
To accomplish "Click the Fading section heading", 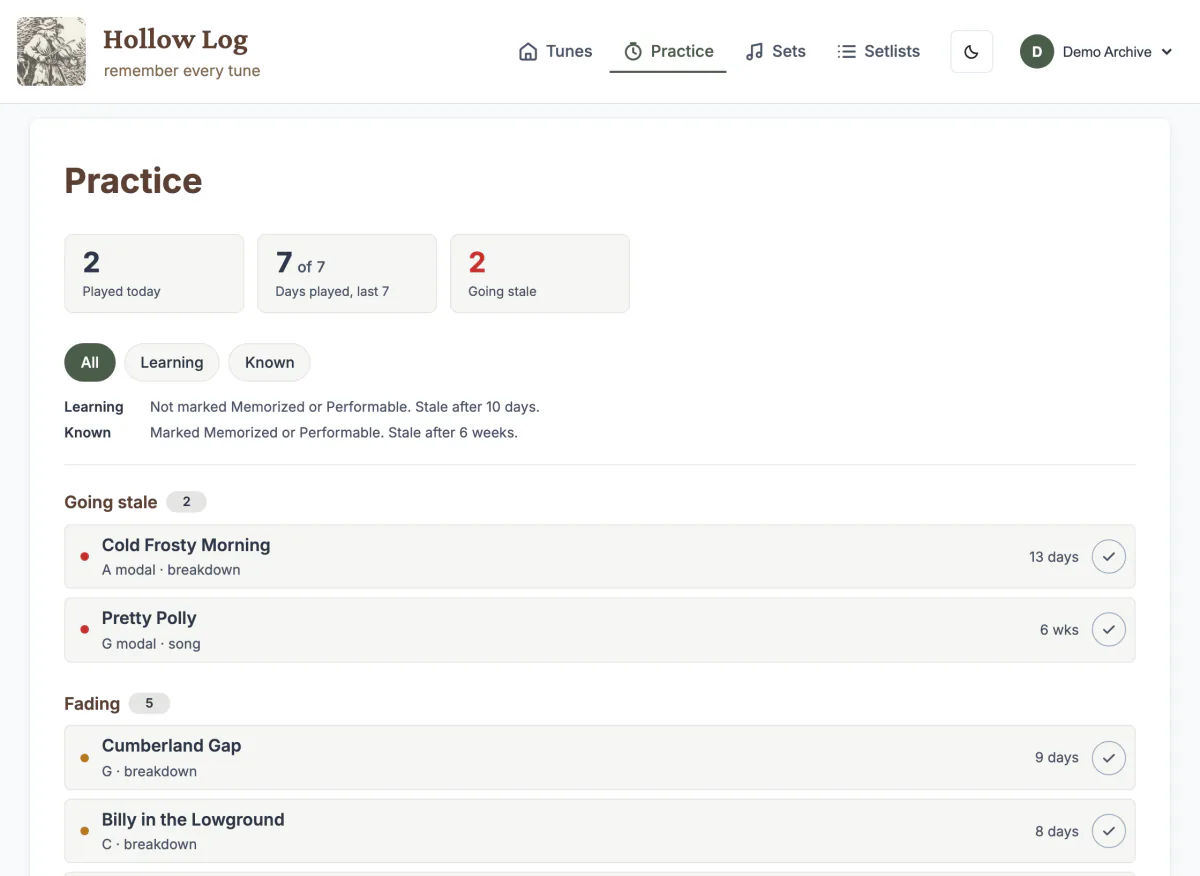I will [92, 704].
